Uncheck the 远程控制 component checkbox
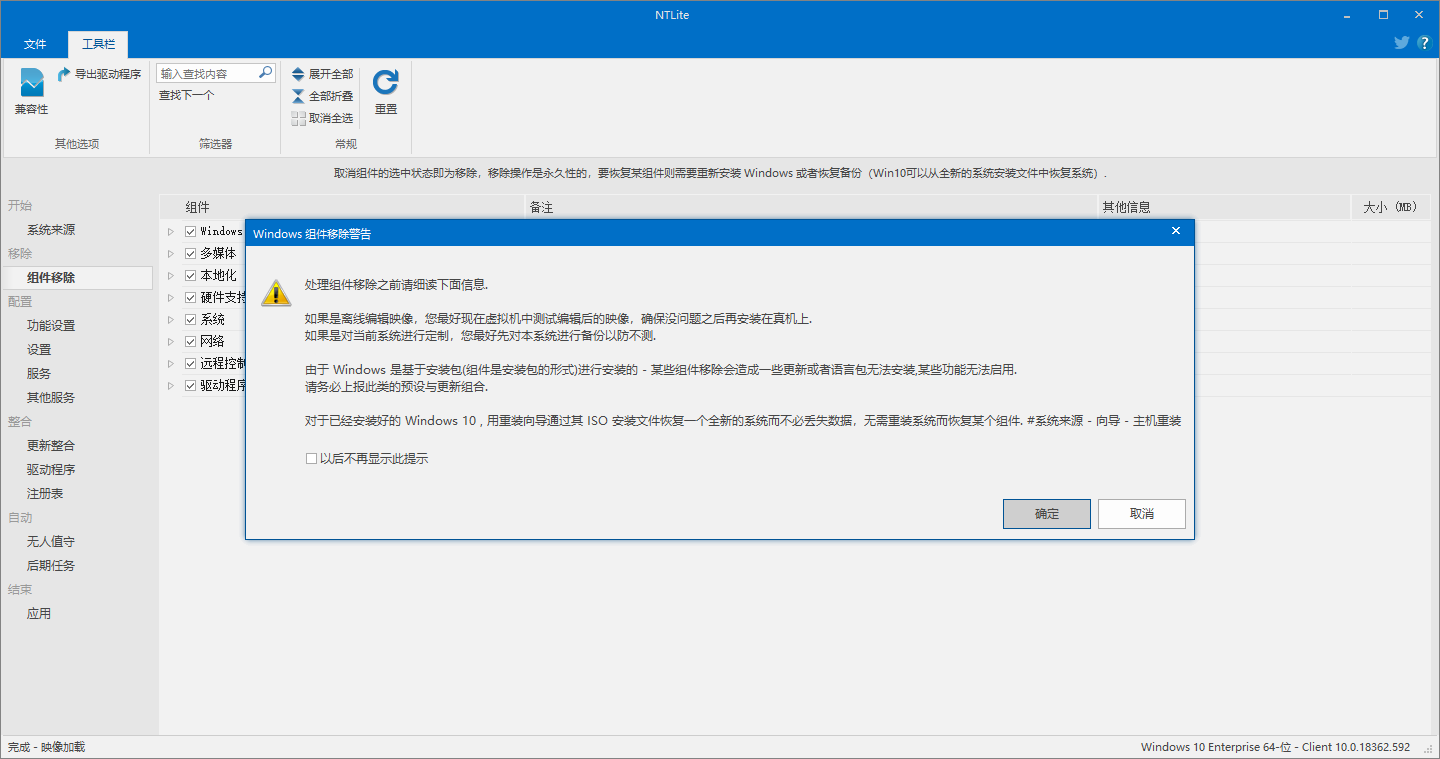 (x=190, y=363)
